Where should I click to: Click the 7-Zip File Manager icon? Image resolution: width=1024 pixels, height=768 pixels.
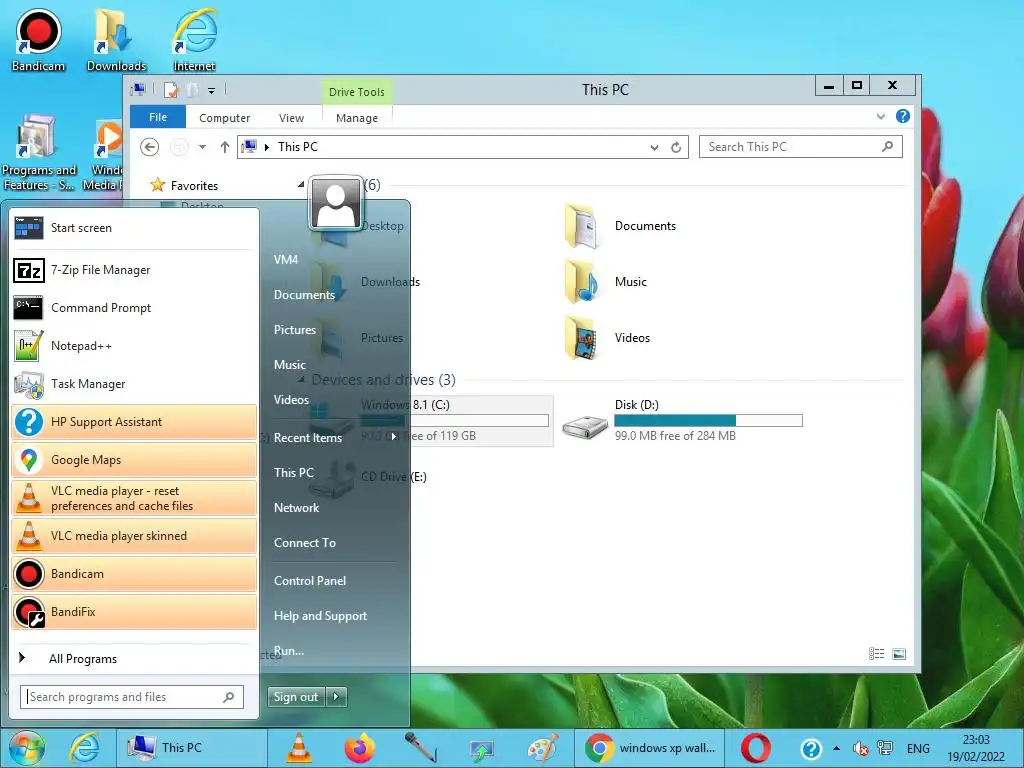[x=29, y=270]
